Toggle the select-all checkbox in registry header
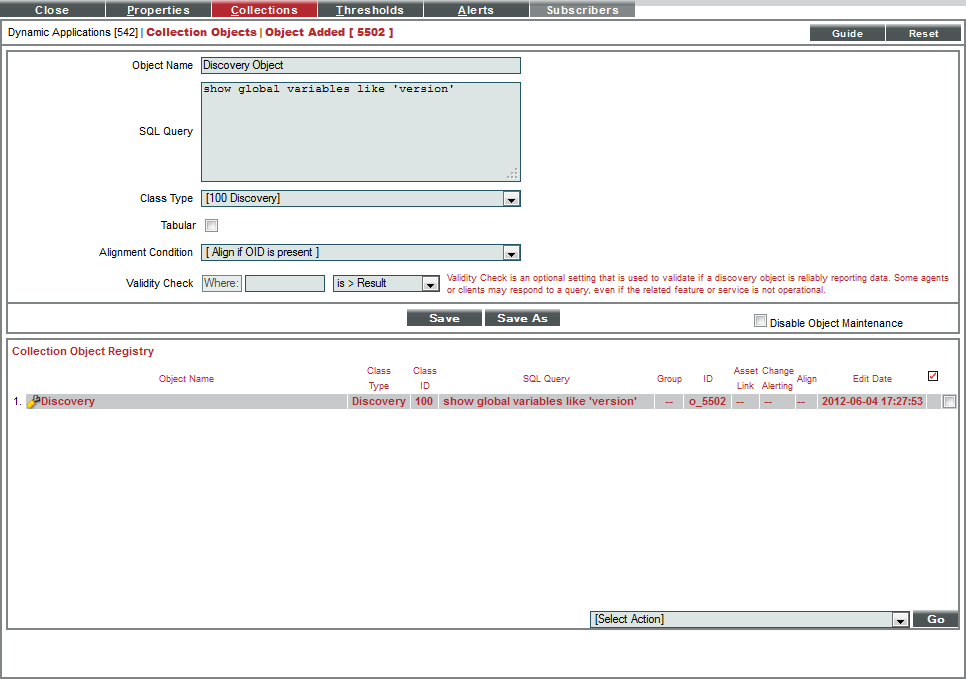Viewport: 966px width, 679px height. [933, 377]
